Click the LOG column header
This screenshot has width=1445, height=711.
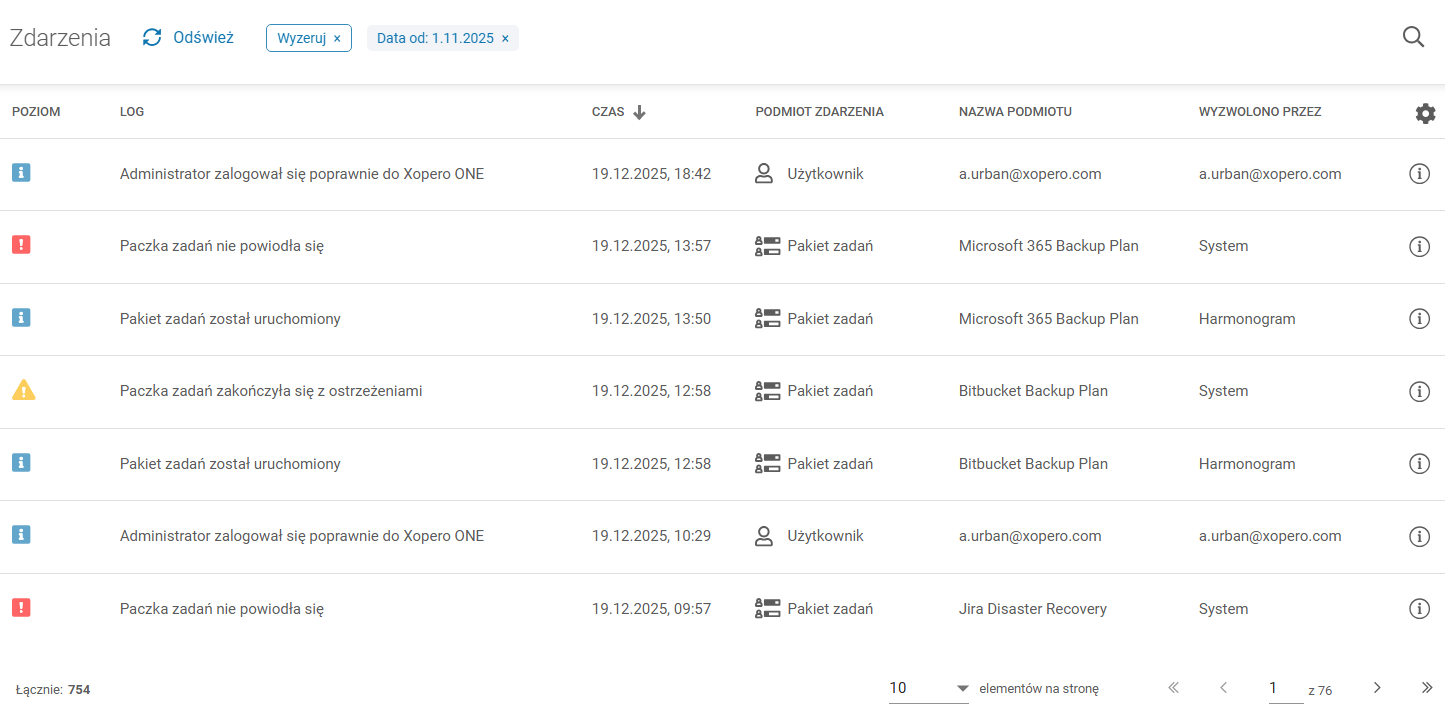132,112
